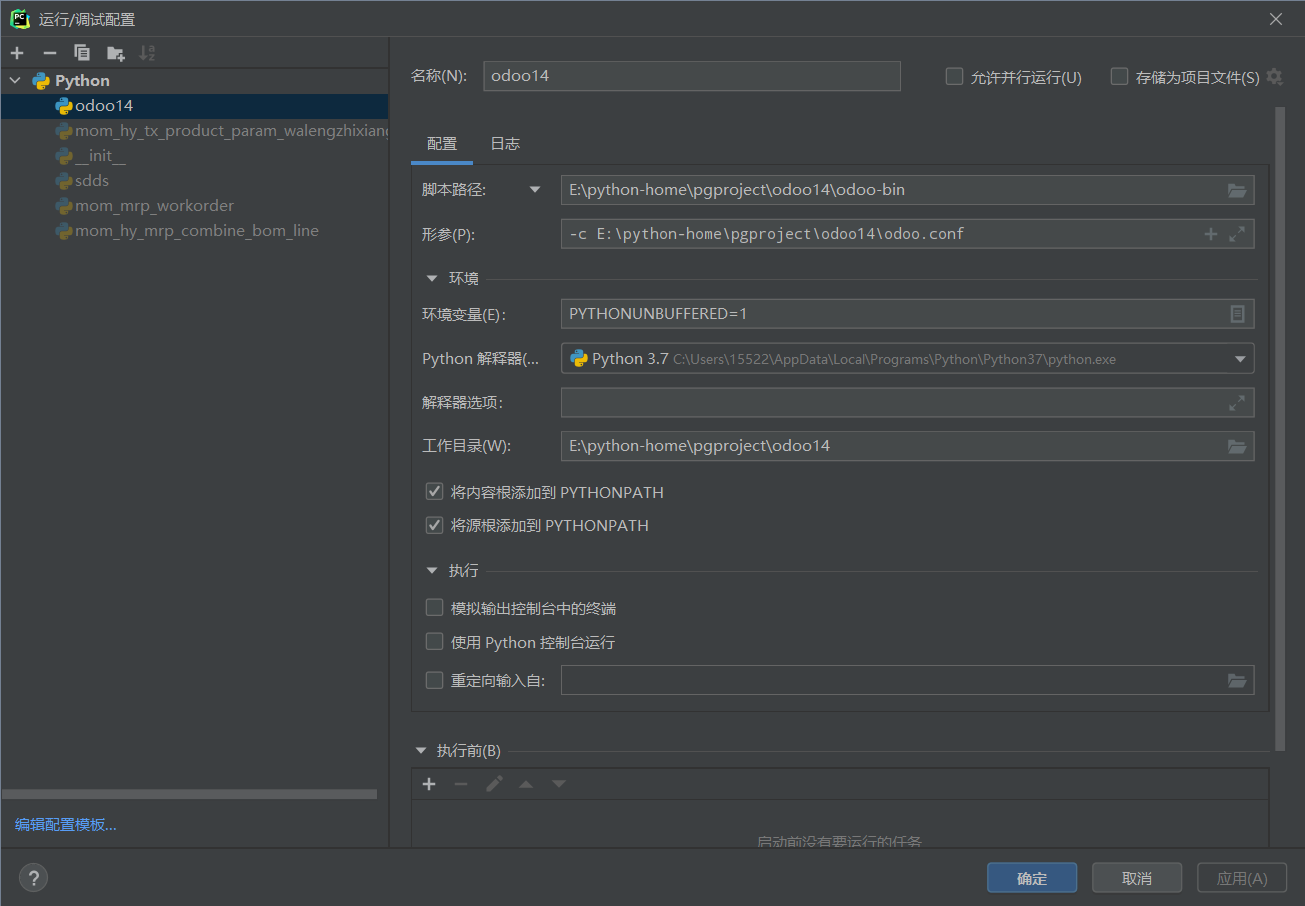This screenshot has height=906, width=1305.
Task: Toggle 存储为项目文件 checkbox
Action: click(1119, 77)
